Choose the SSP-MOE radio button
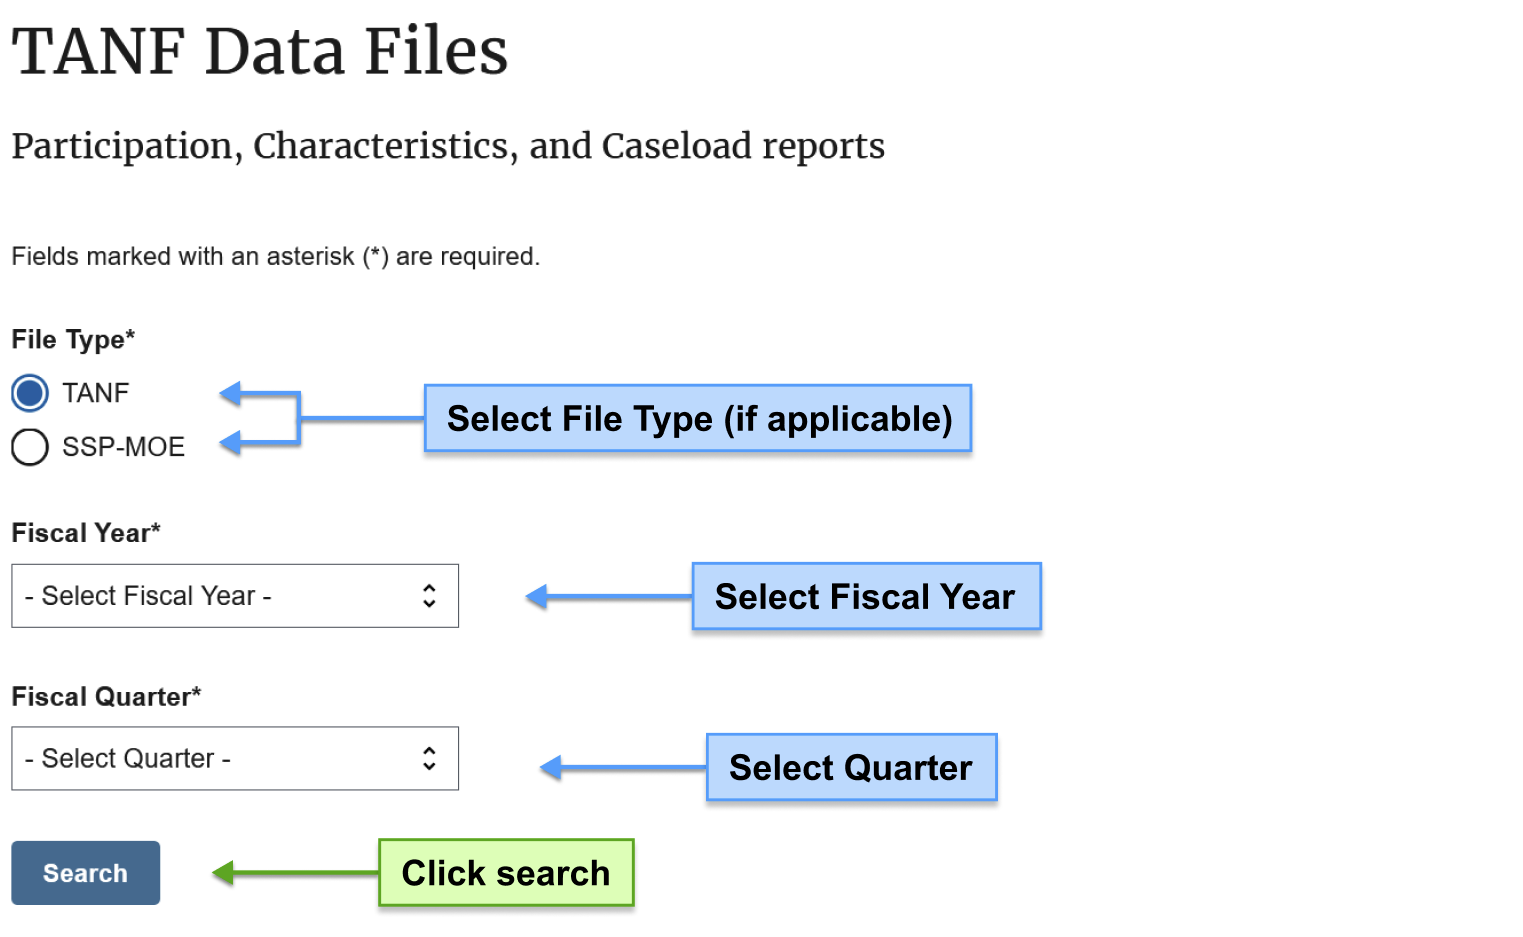The image size is (1523, 937). click(x=30, y=447)
